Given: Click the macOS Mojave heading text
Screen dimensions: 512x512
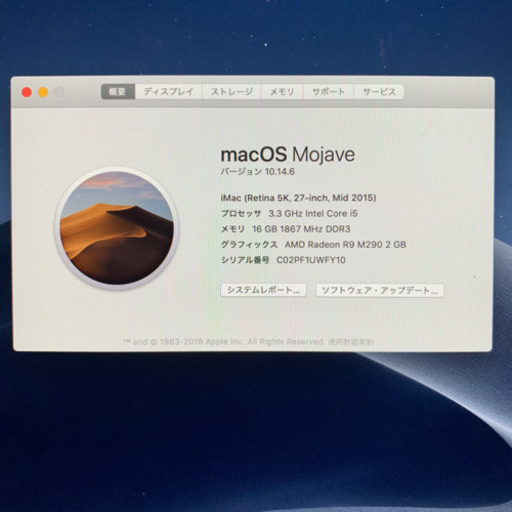Looking at the screenshot, I should (x=288, y=155).
